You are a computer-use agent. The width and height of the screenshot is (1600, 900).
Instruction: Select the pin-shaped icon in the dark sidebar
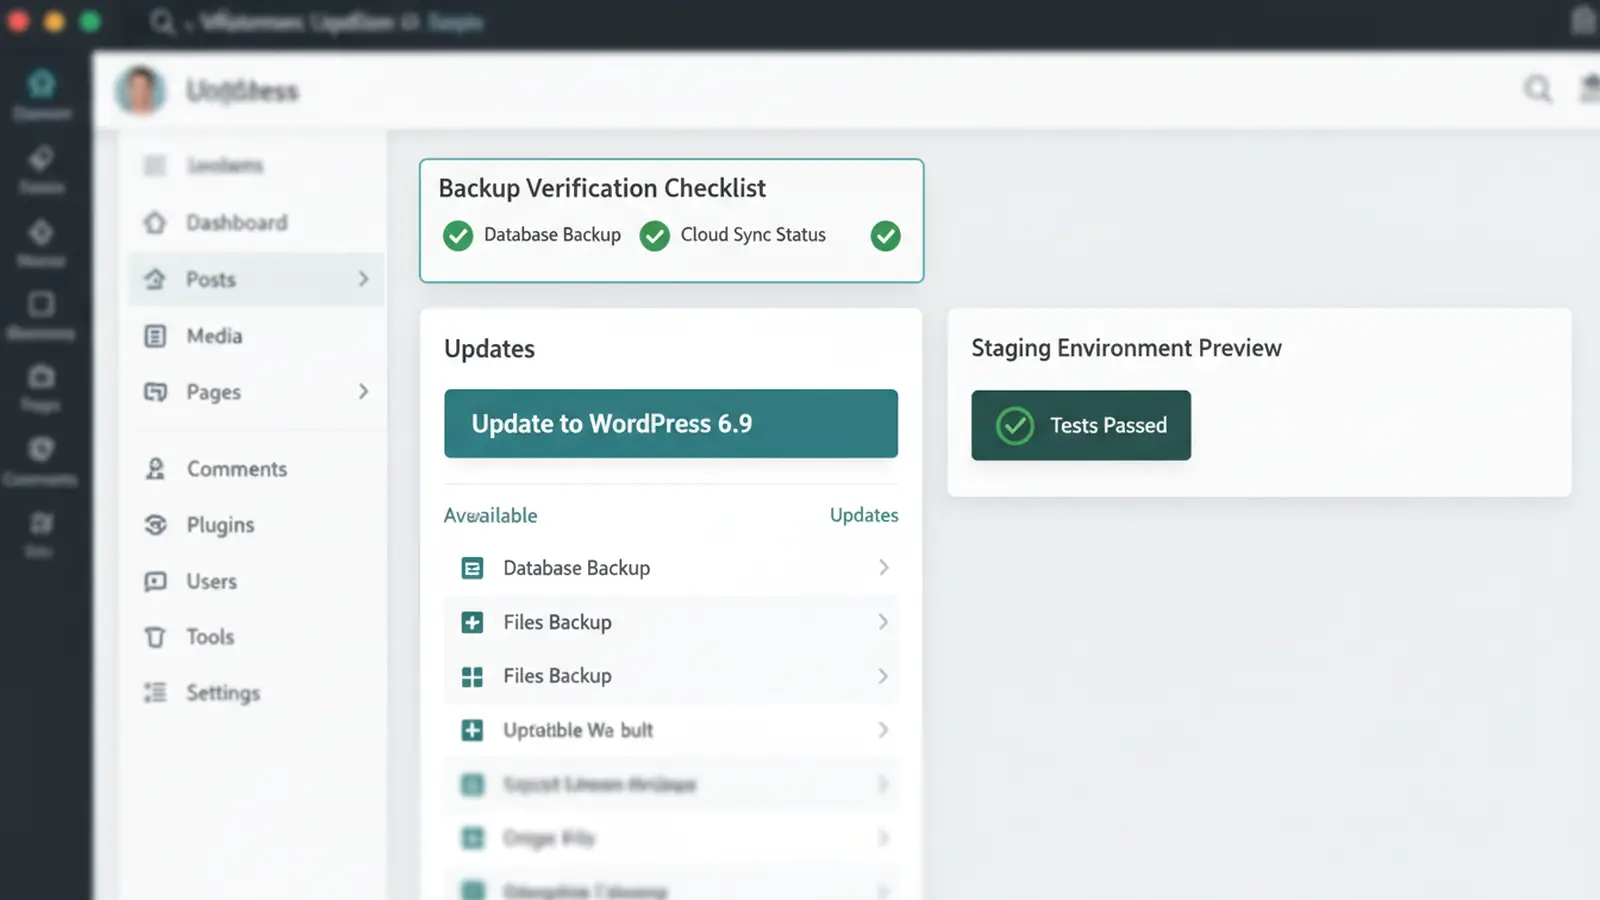tap(41, 158)
